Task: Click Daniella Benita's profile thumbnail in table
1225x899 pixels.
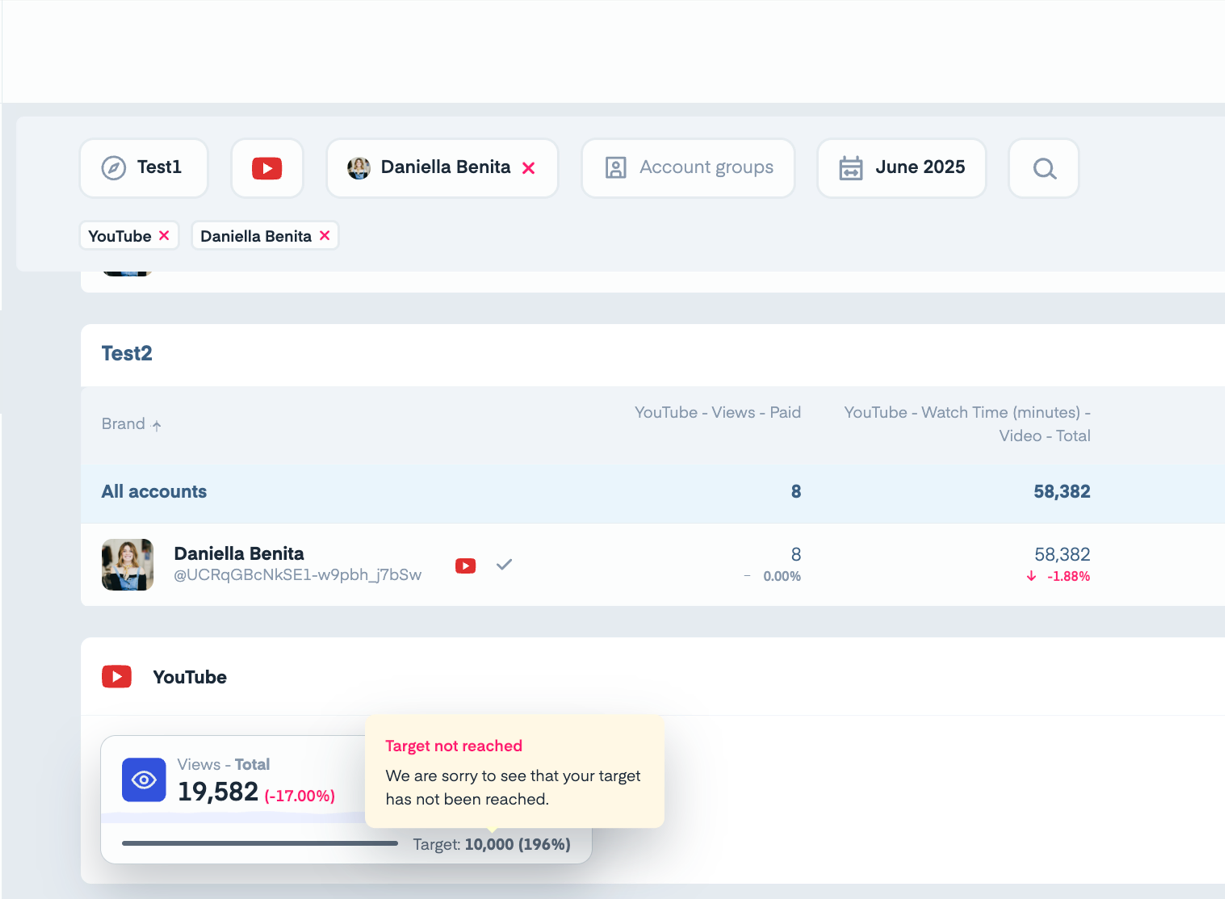Action: click(x=127, y=564)
